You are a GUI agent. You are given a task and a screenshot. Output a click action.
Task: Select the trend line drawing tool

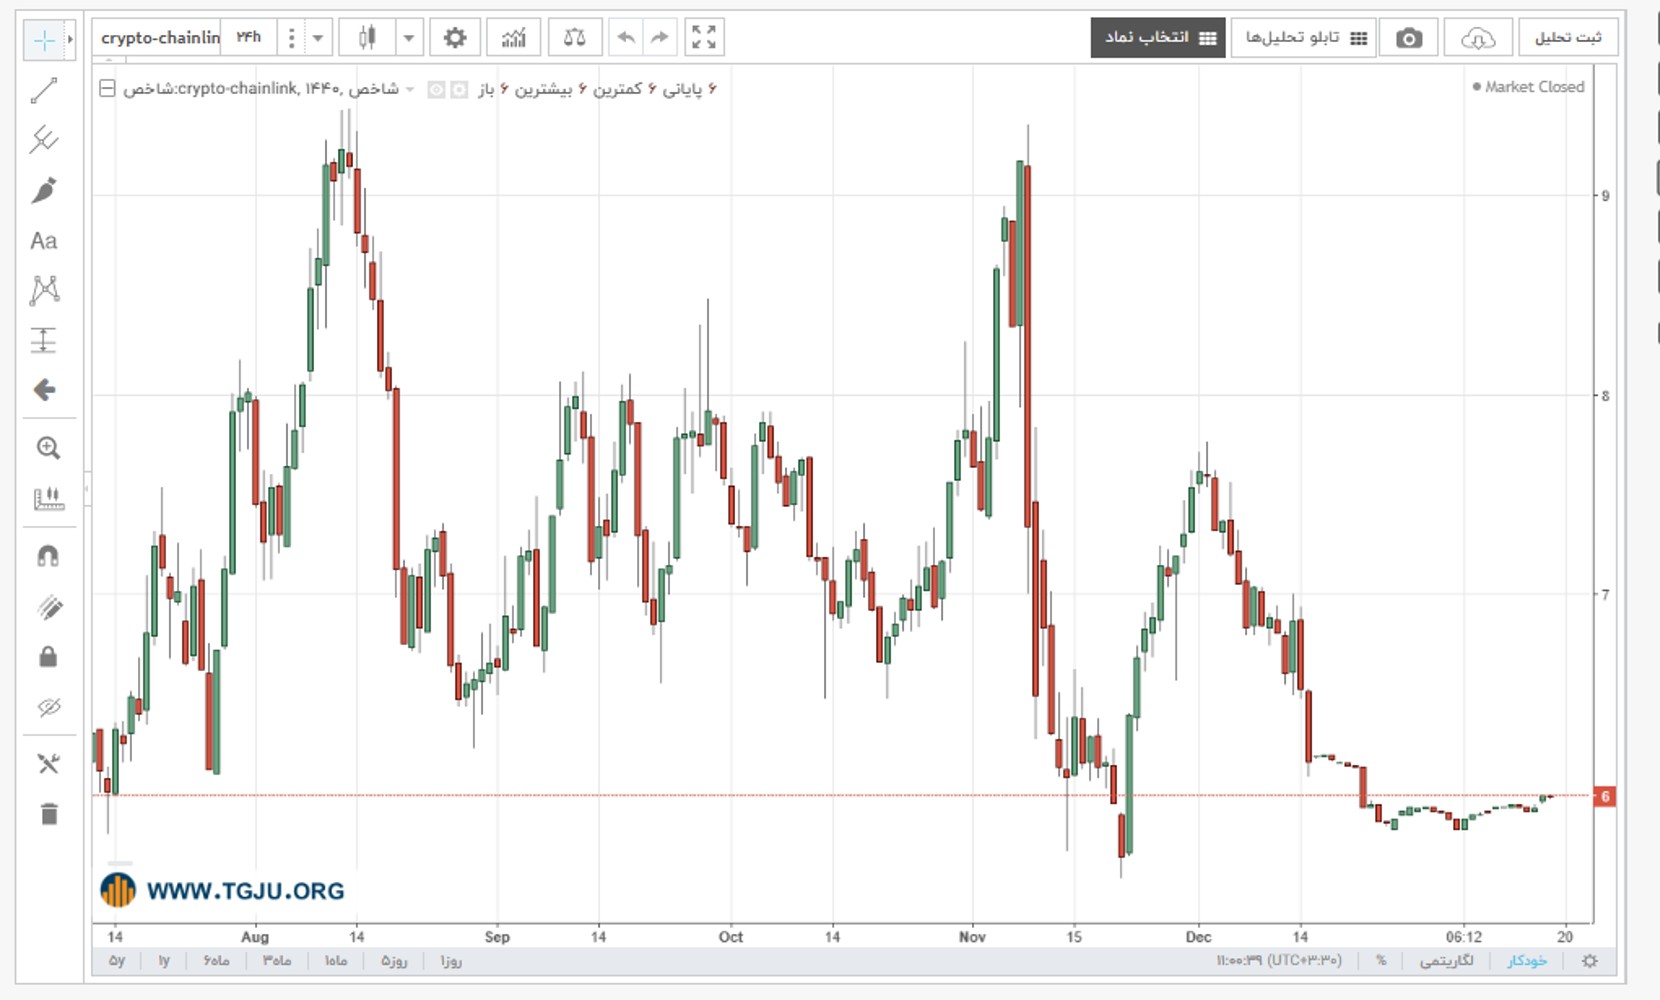click(44, 91)
